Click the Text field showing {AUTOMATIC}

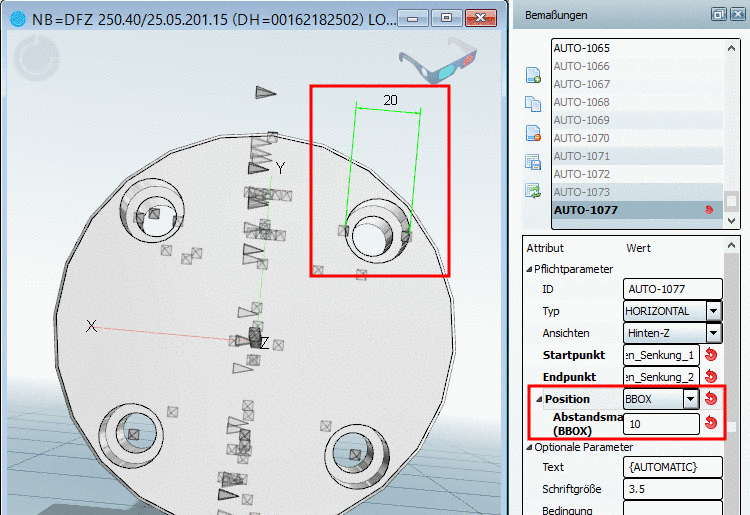(673, 467)
